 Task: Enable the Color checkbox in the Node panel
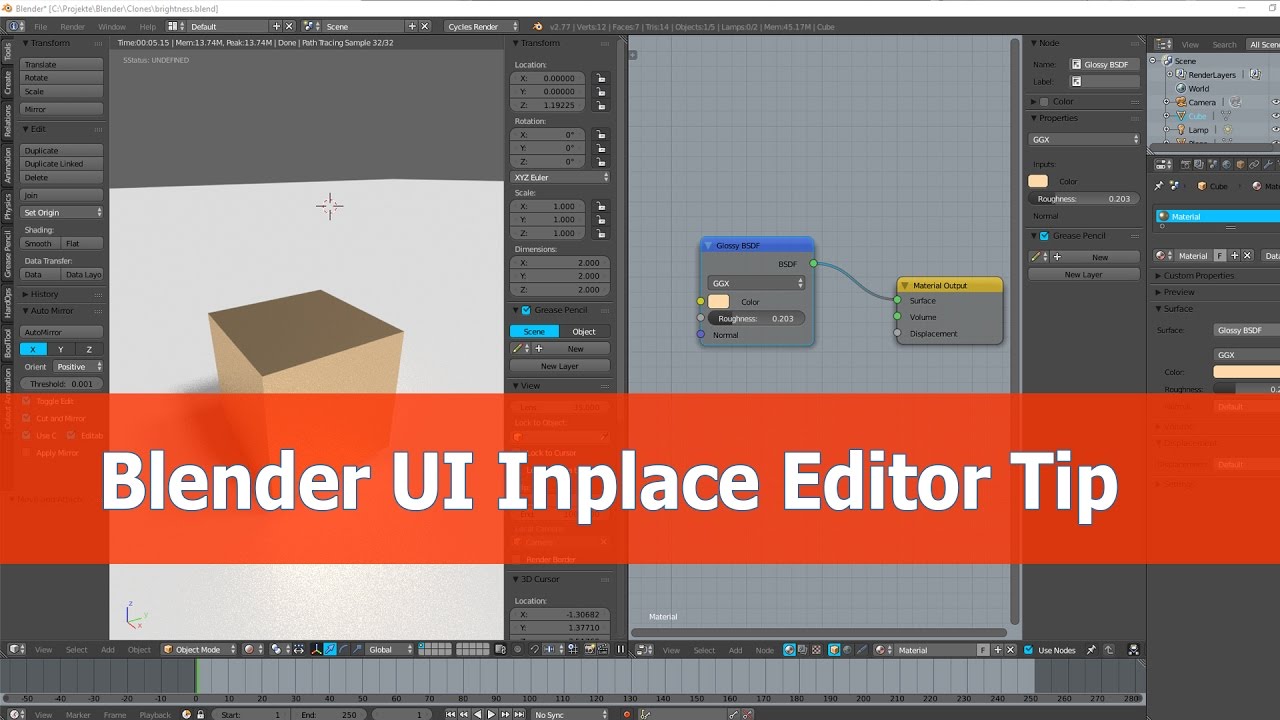(x=1045, y=101)
